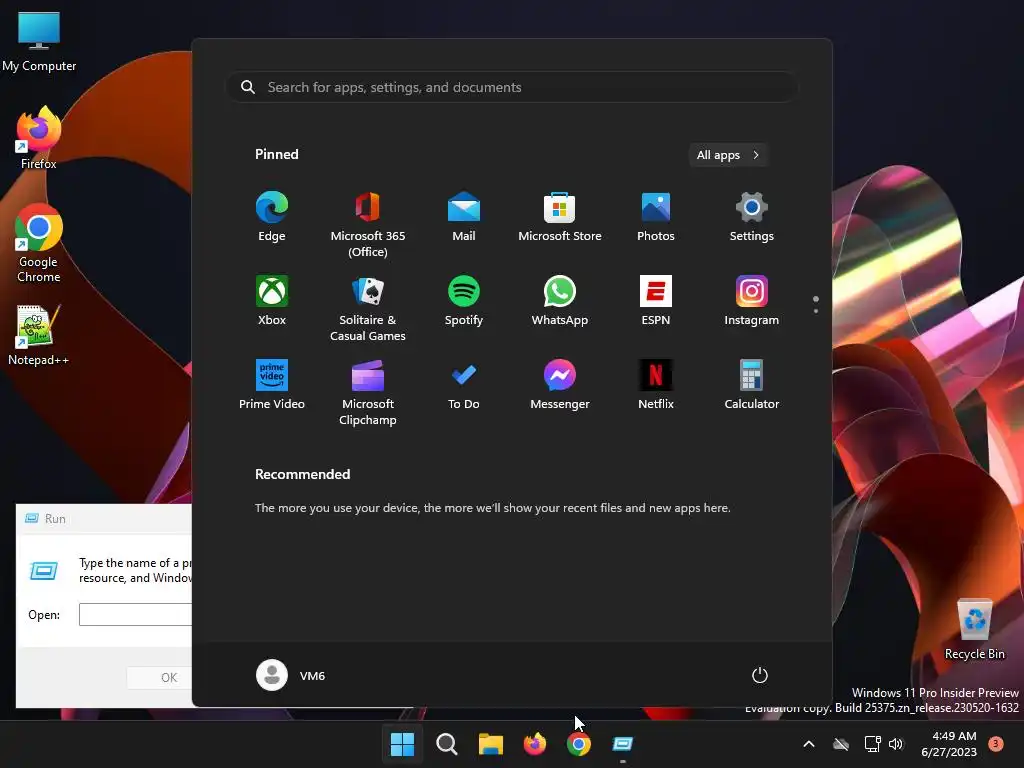Click the Open field in Run dialog
The height and width of the screenshot is (768, 1024).
tap(135, 615)
